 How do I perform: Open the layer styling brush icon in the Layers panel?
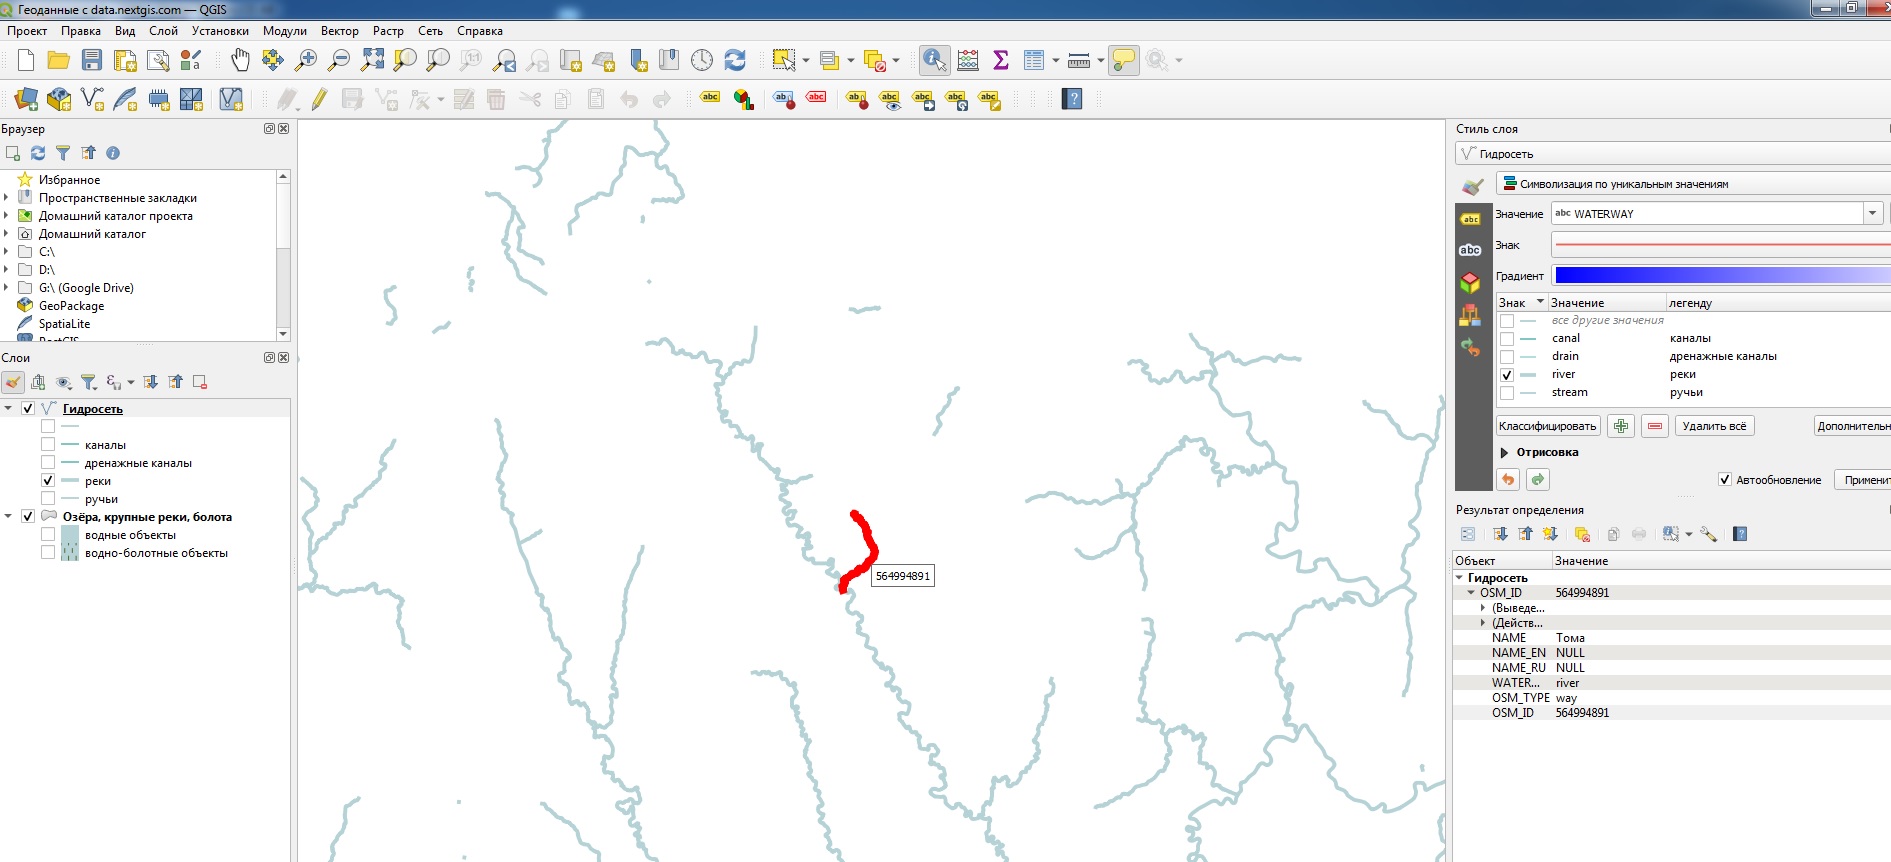(13, 382)
